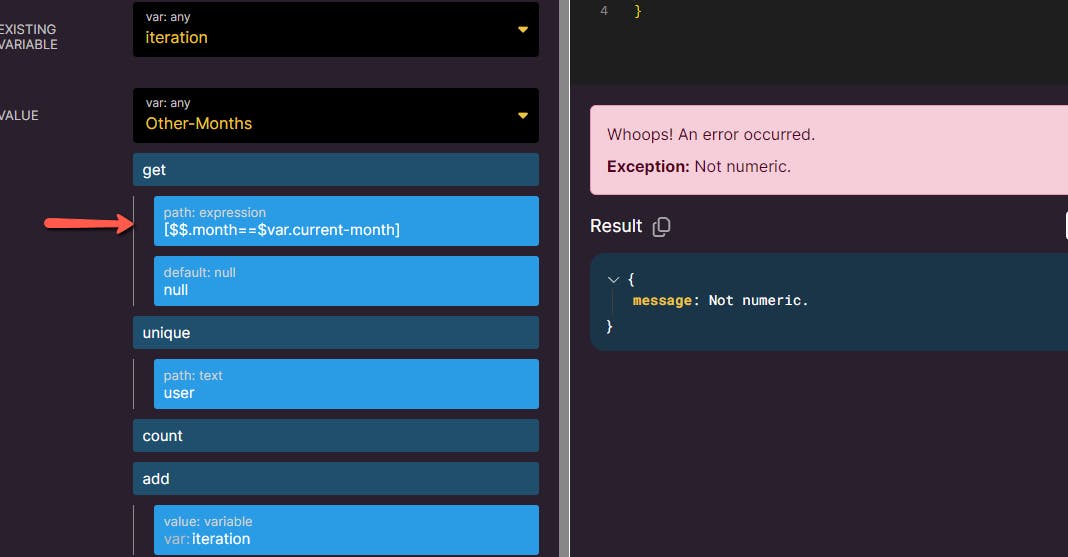The image size is (1068, 557).
Task: Select the get filter header
Action: tap(336, 170)
